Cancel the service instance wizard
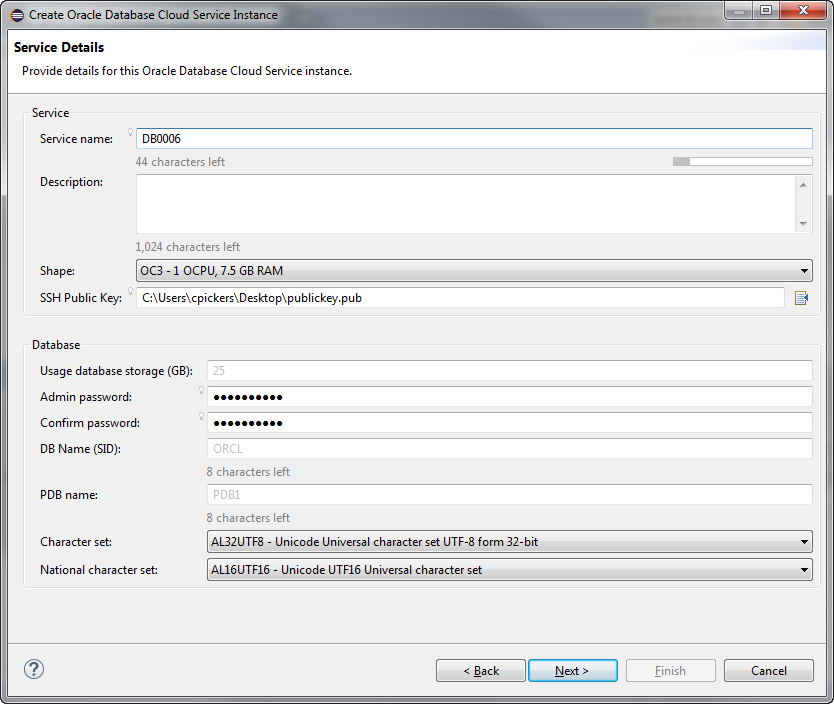This screenshot has height=704, width=834. click(x=769, y=671)
